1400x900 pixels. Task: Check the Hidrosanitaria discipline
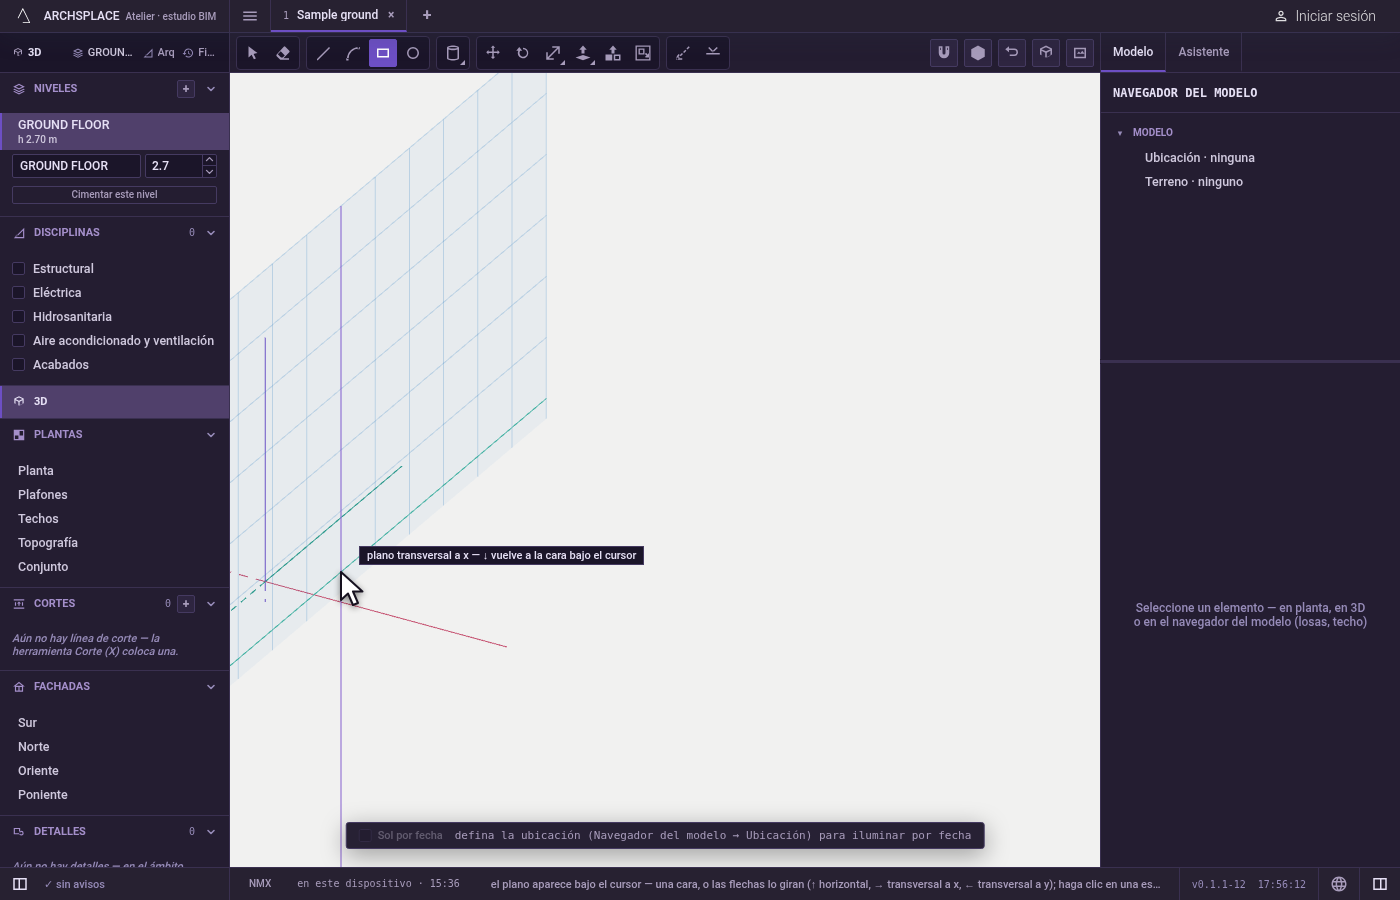[18, 317]
